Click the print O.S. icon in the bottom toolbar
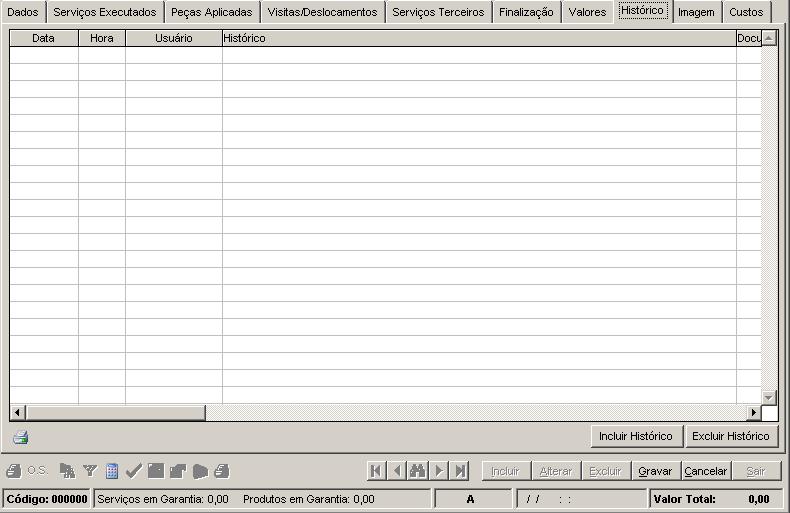Viewport: 790px width, 513px height. click(x=14, y=471)
